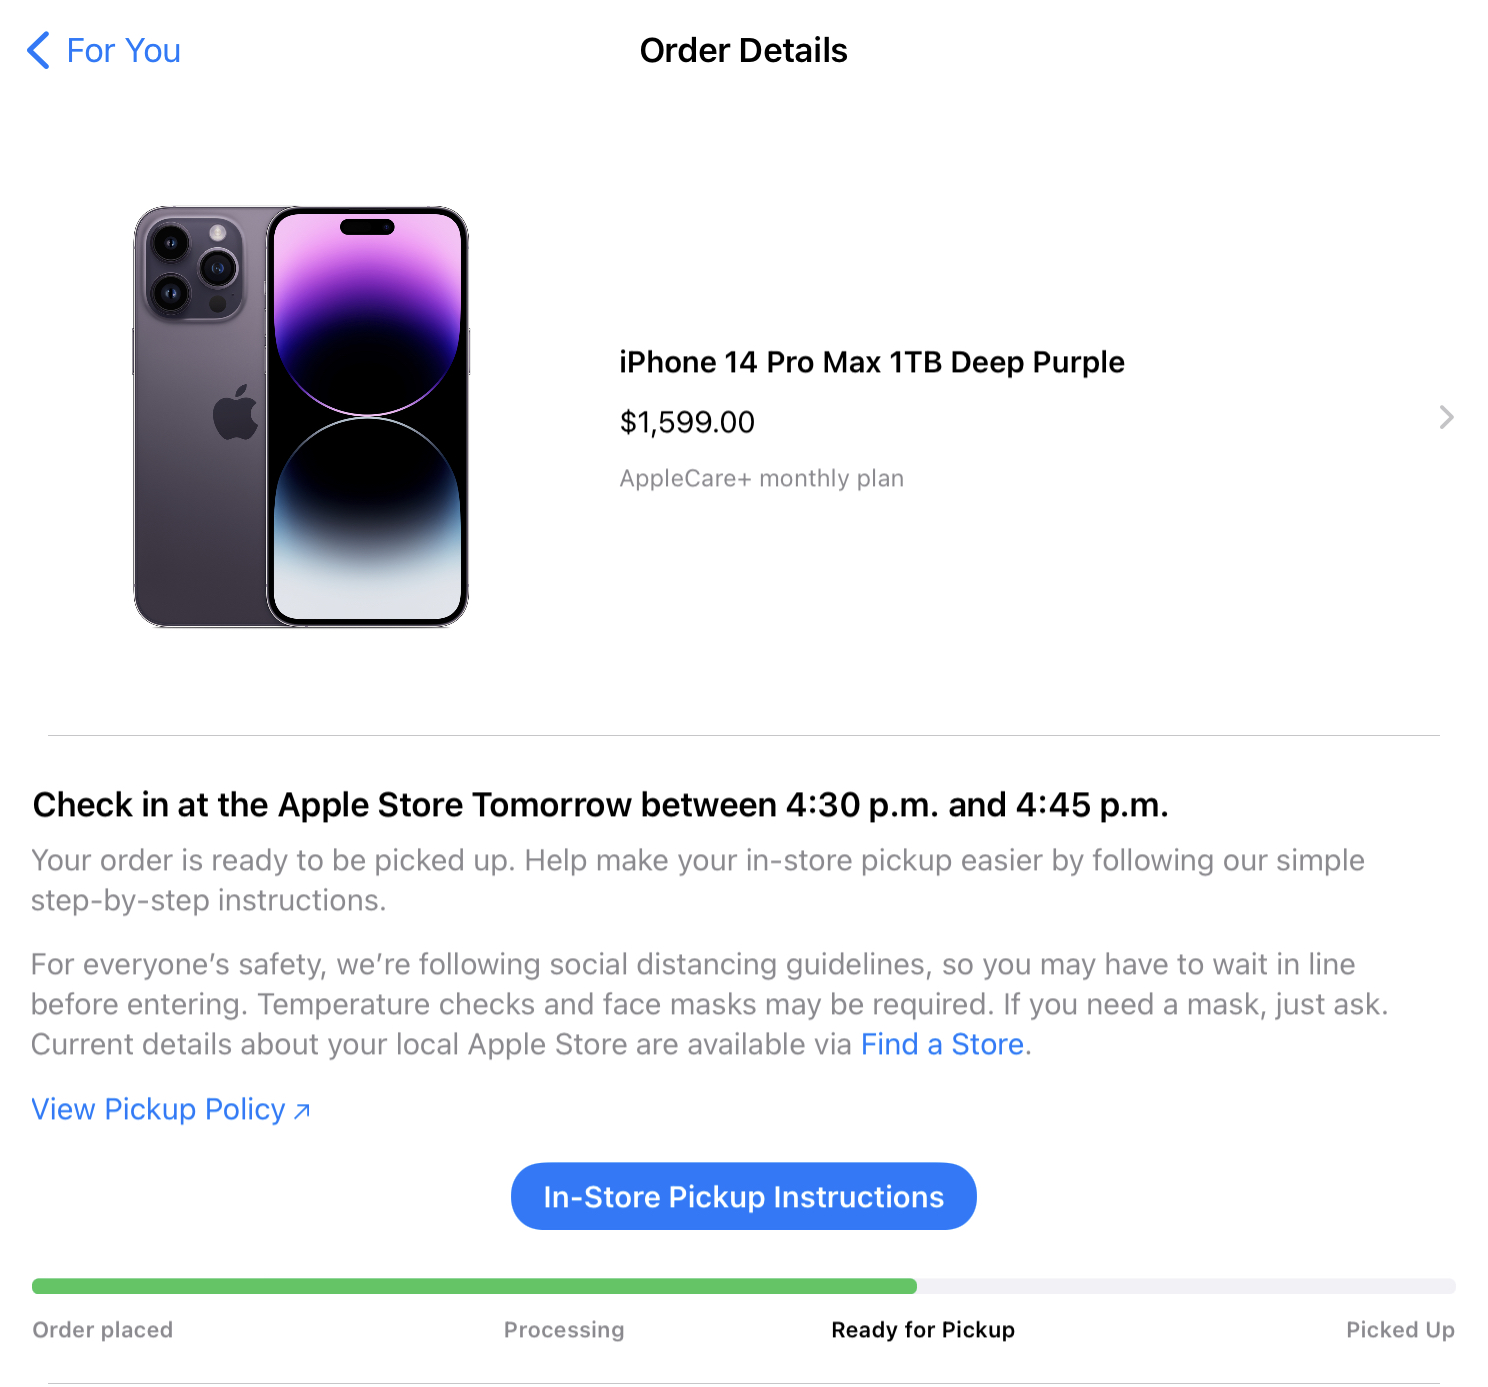Screen dimensions: 1488x1387
Task: Click the green filled progress bar
Action: tap(474, 1286)
